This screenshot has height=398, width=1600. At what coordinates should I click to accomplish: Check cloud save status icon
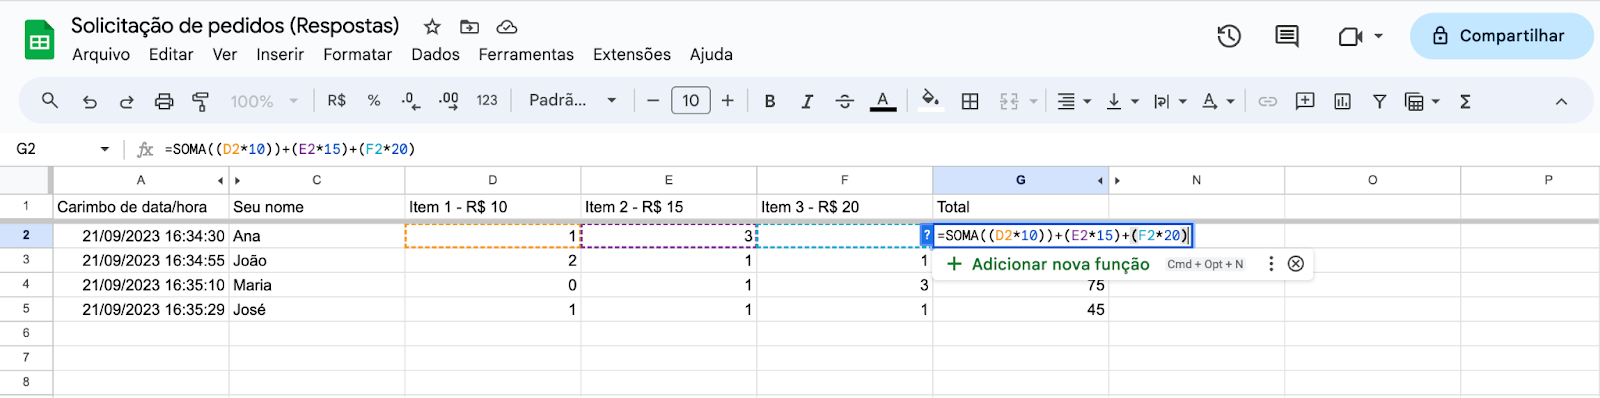507,27
